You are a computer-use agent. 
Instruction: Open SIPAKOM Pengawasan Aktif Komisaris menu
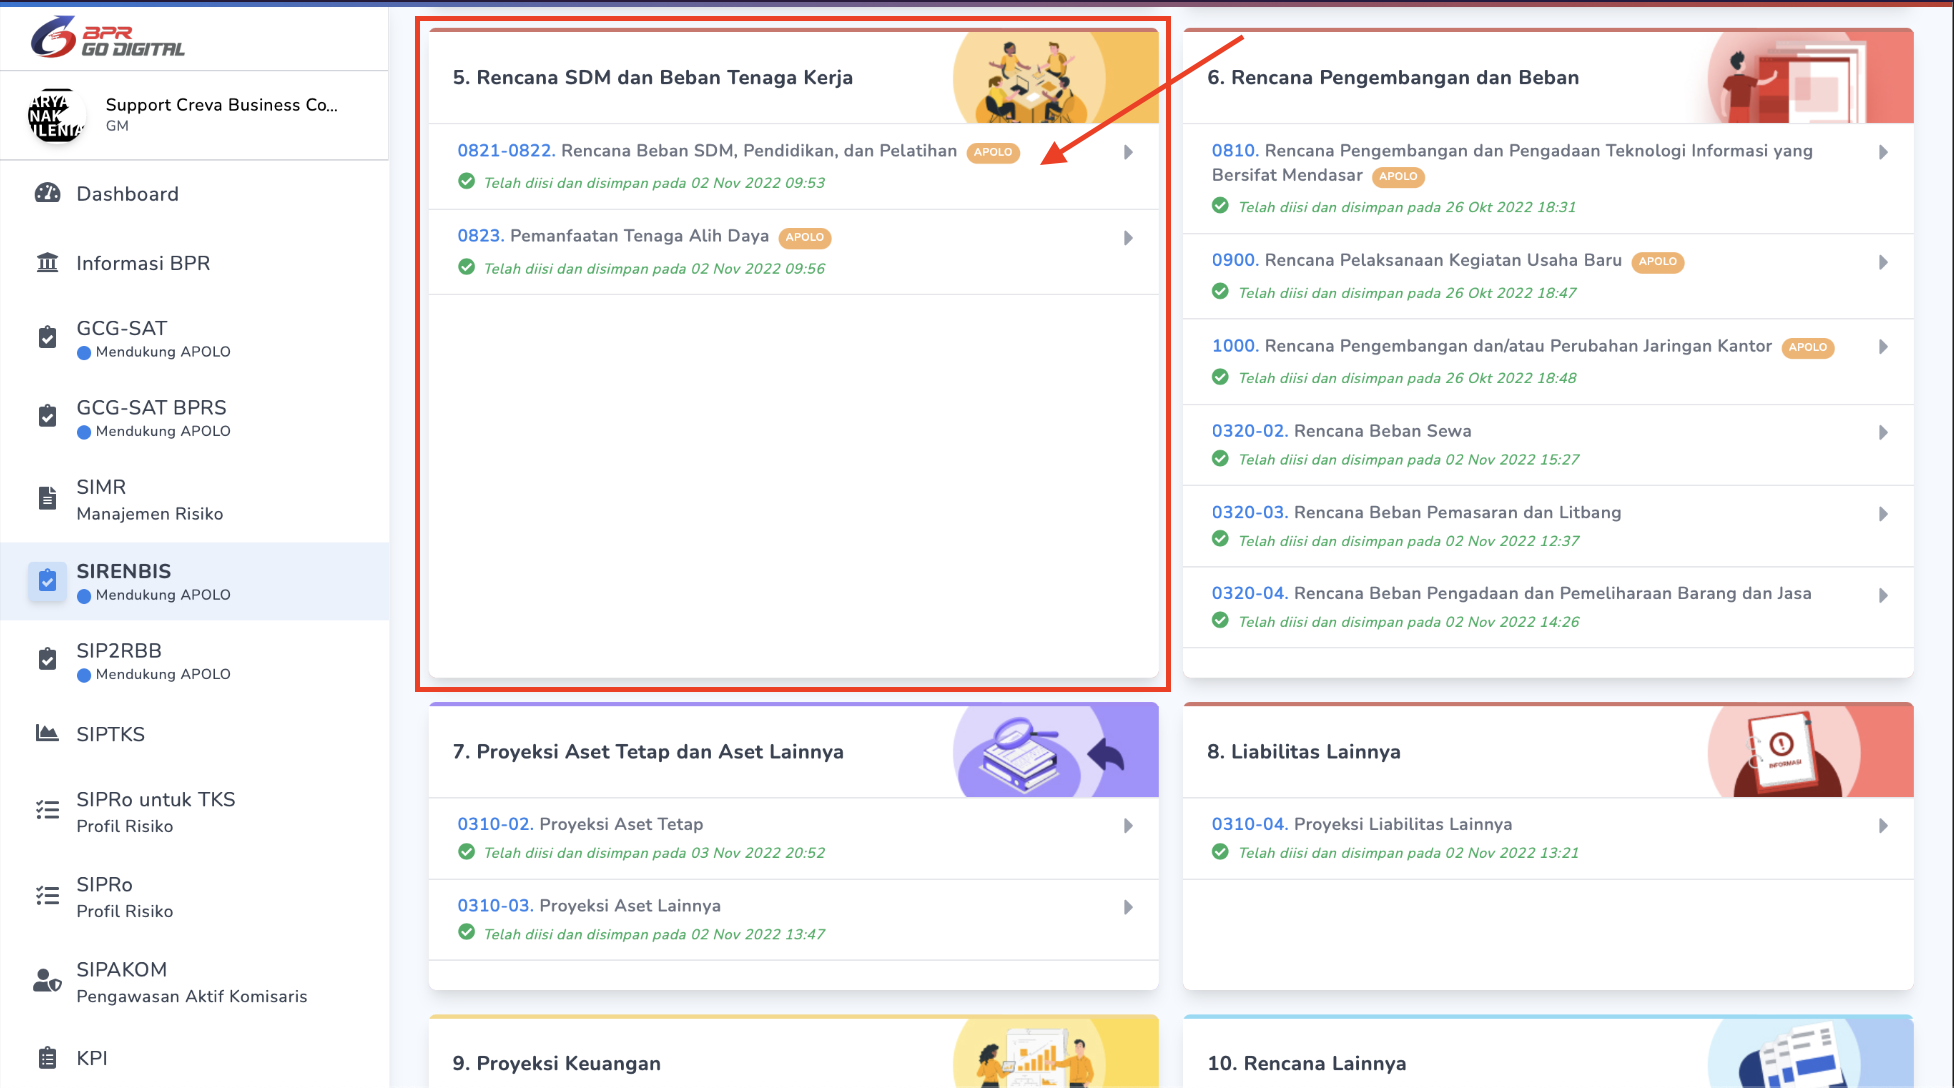pos(194,982)
